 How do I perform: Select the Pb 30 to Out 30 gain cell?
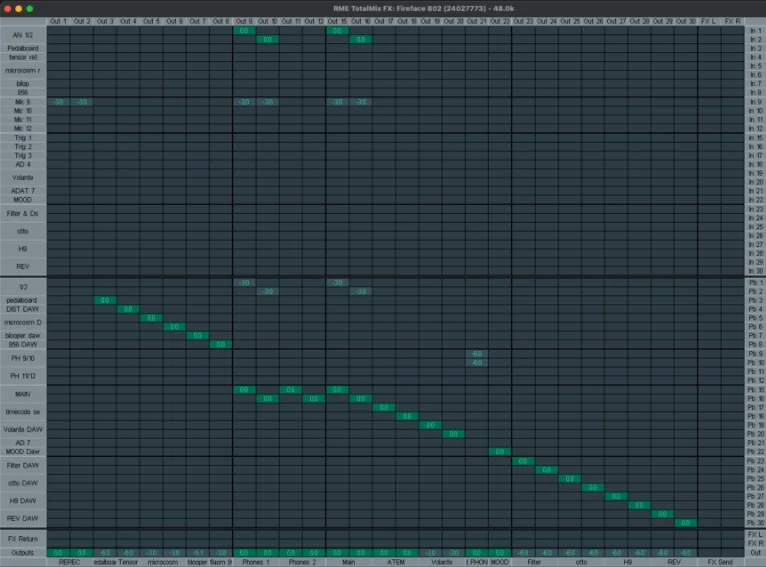685,523
